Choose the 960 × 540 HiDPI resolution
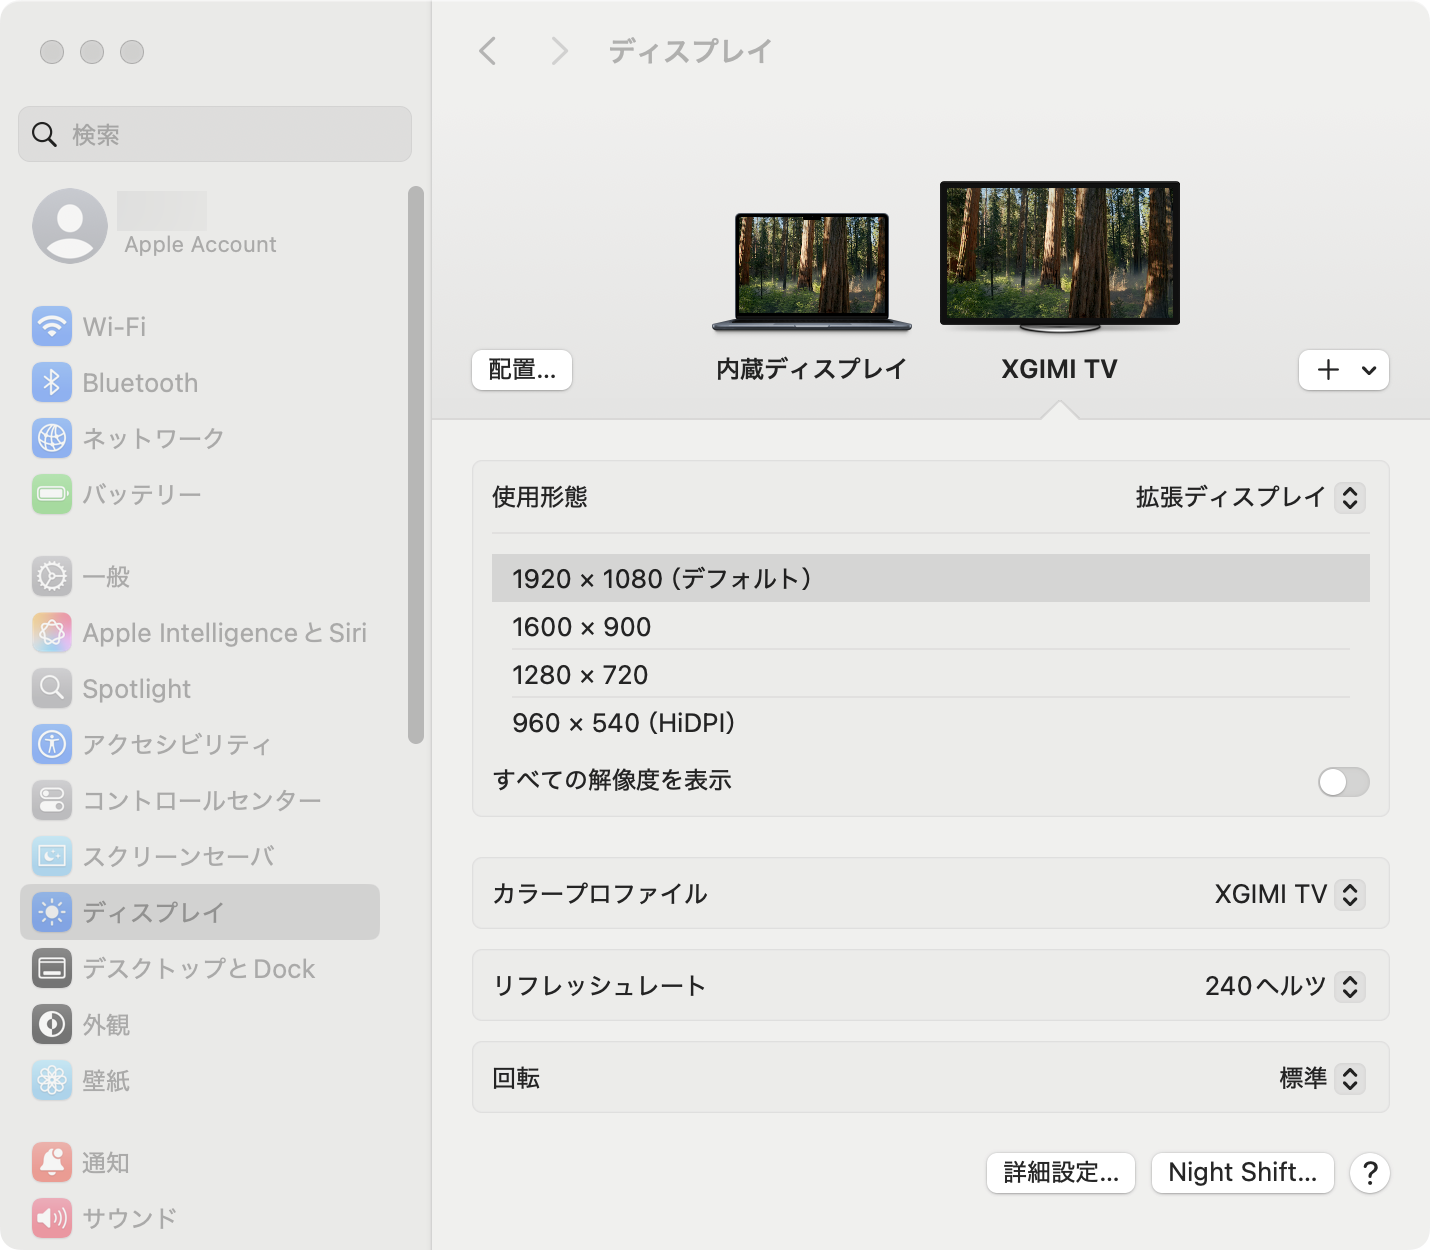 pos(623,723)
